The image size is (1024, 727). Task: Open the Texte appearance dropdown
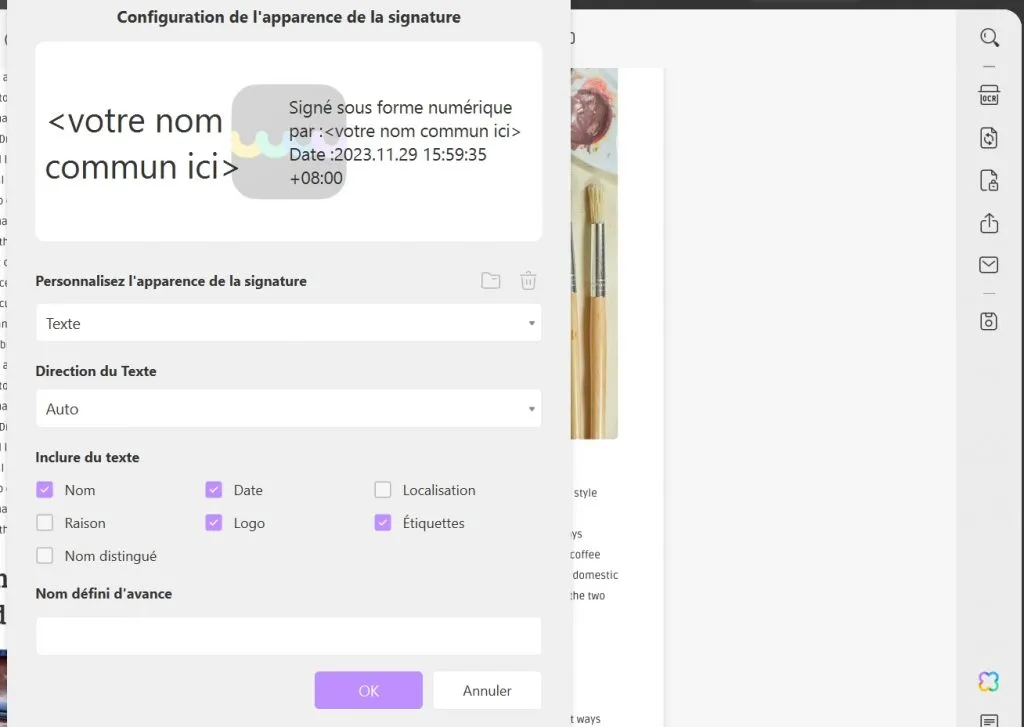click(x=288, y=323)
